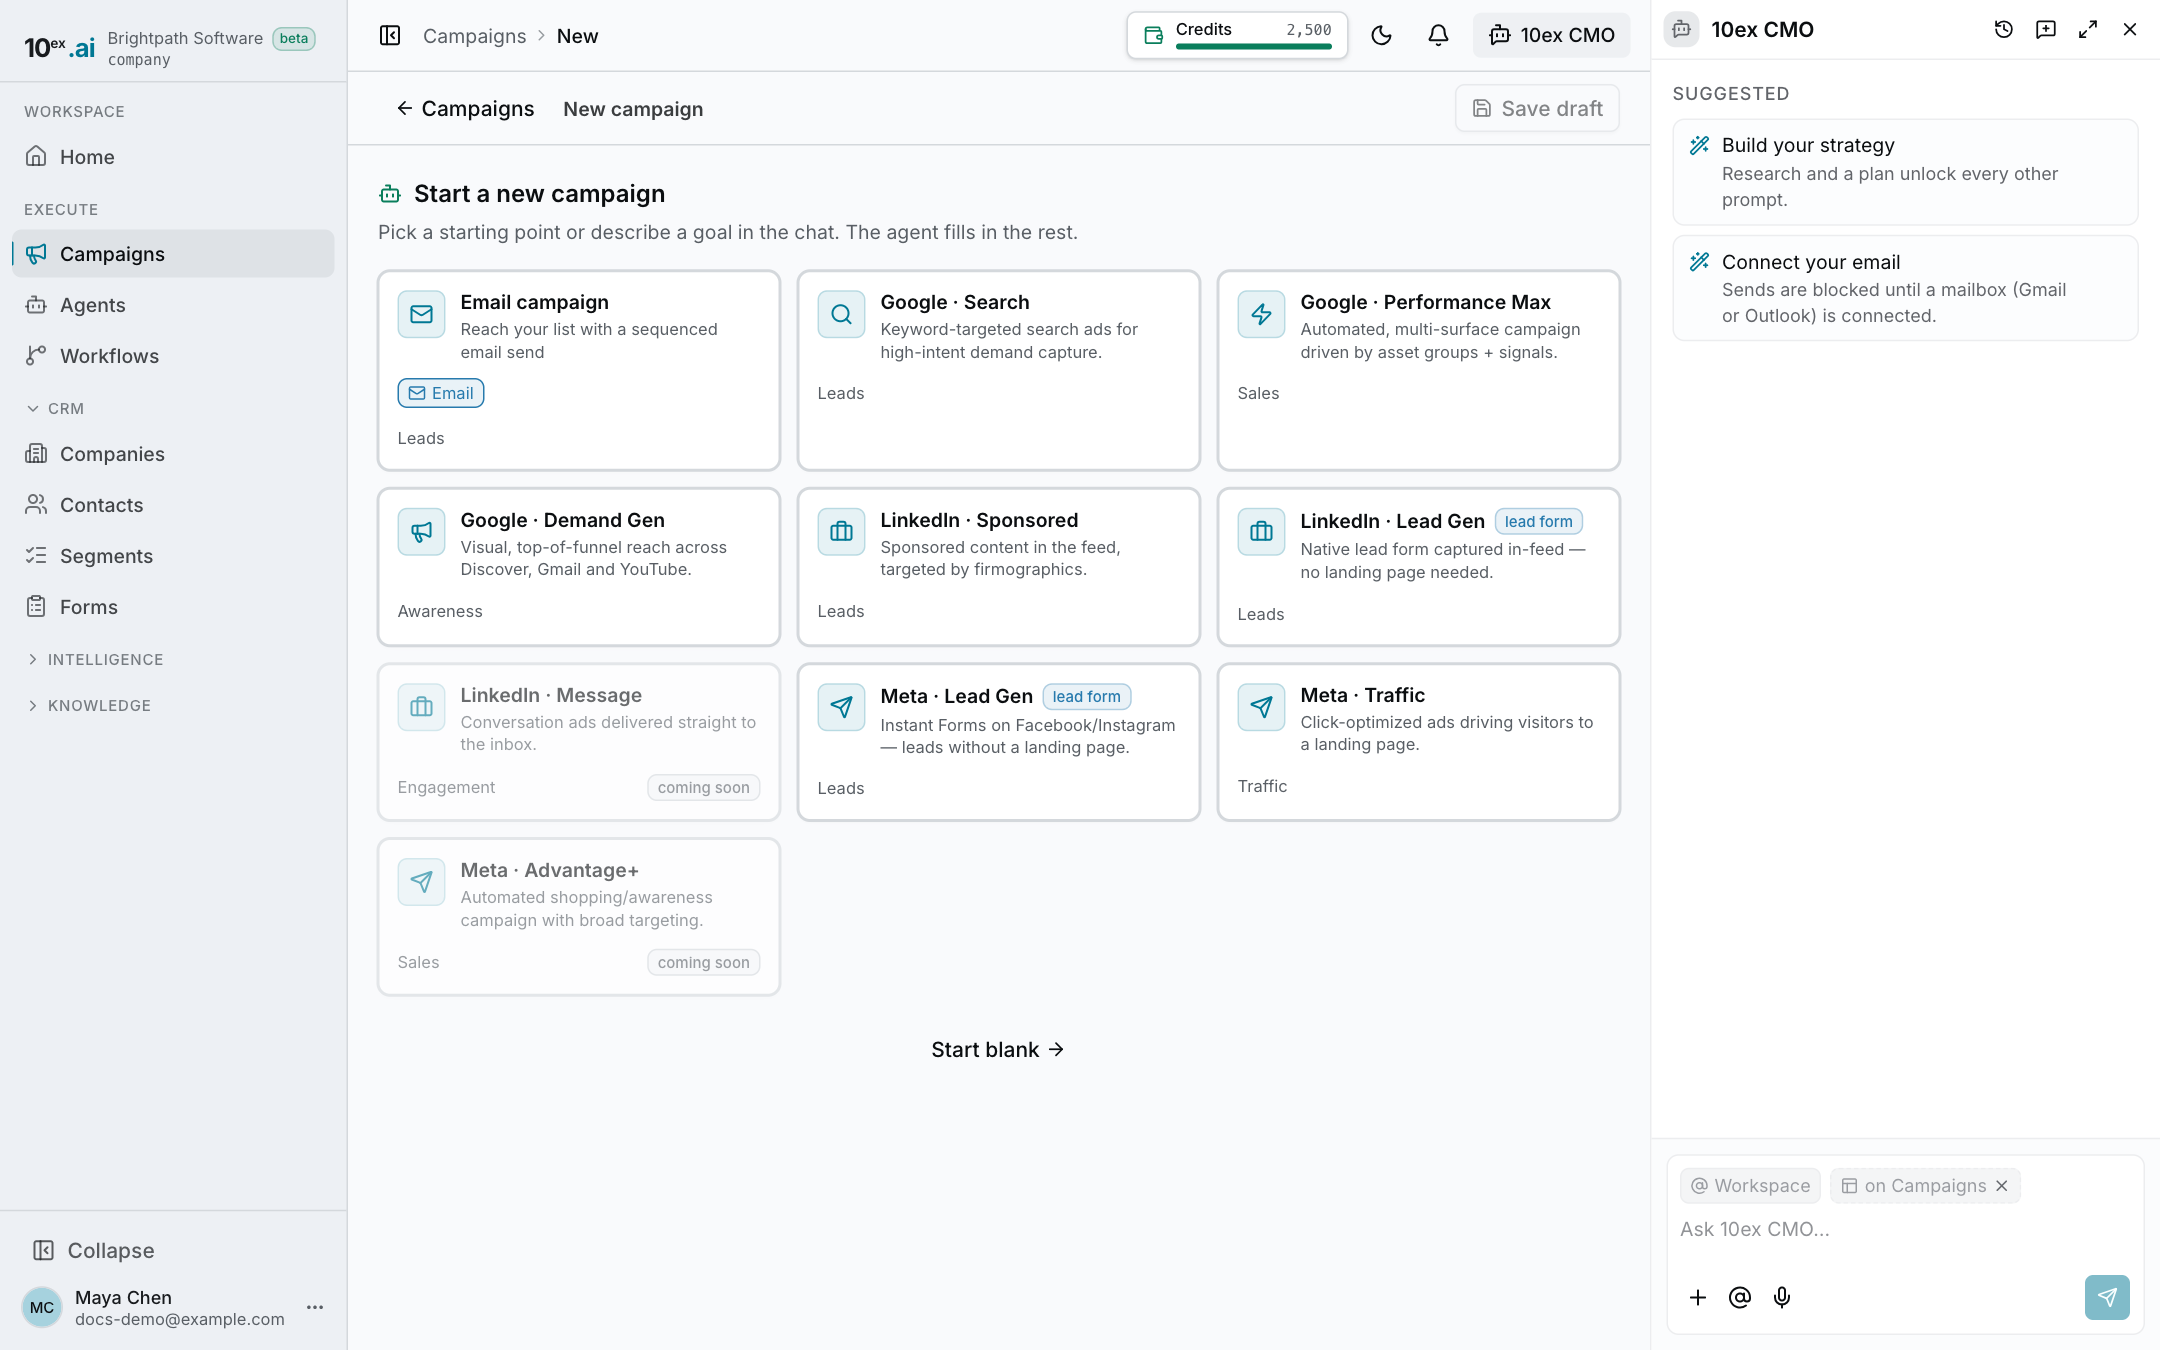Open Workflows in sidebar
Screen dimensions: 2160x1350
pyautogui.click(x=173, y=356)
